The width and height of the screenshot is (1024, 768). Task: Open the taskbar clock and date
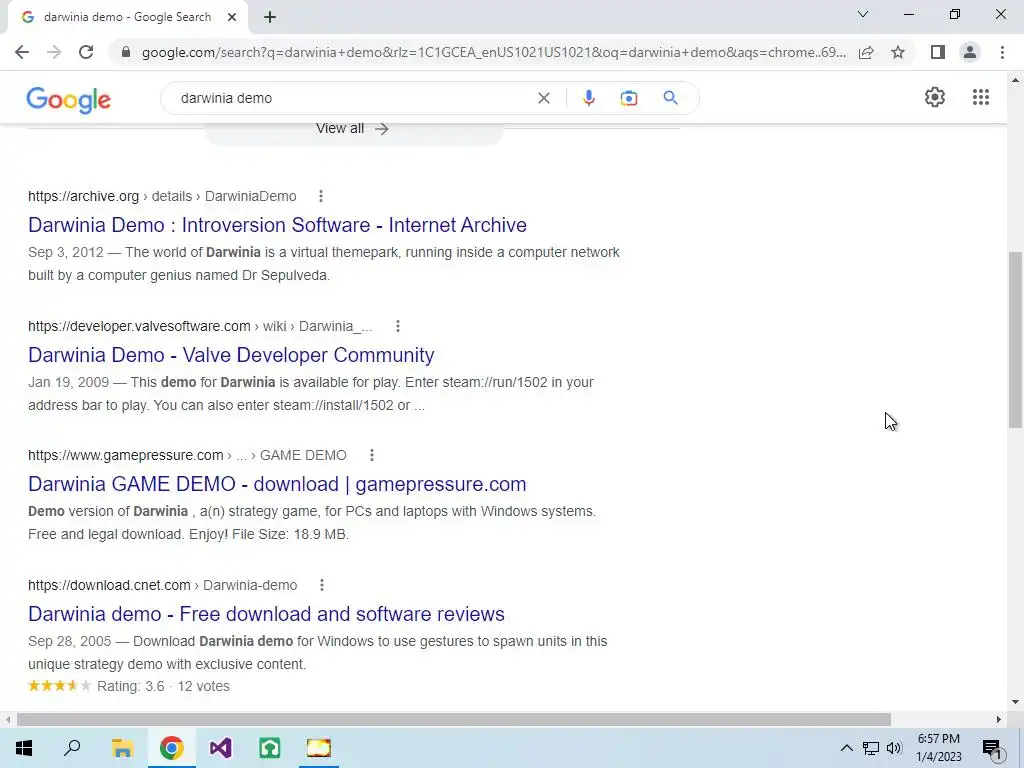point(938,748)
